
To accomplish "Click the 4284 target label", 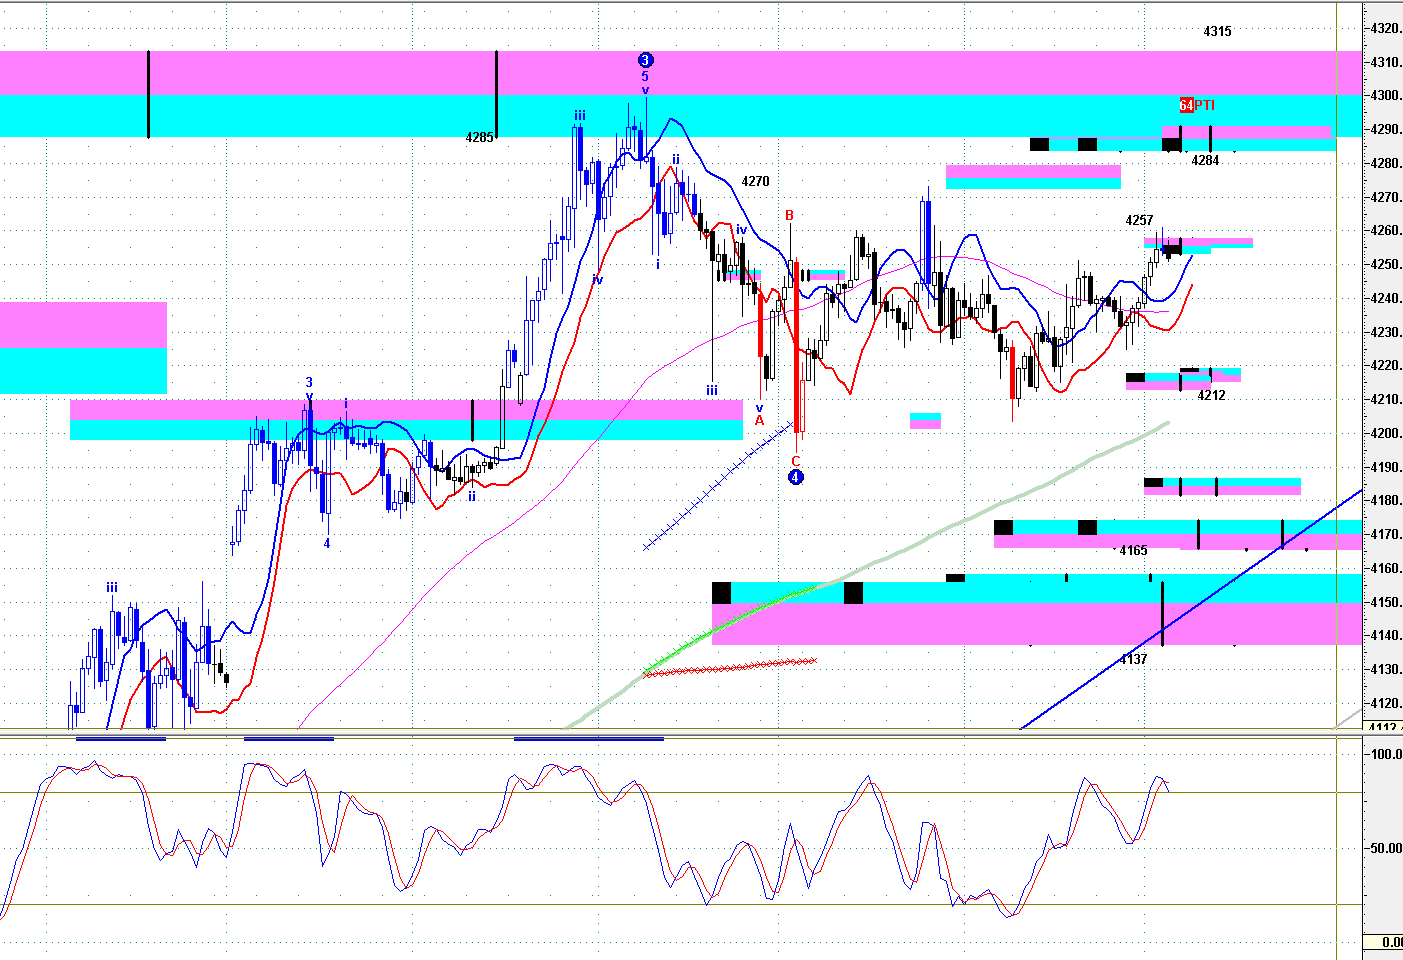I will click(x=1205, y=160).
